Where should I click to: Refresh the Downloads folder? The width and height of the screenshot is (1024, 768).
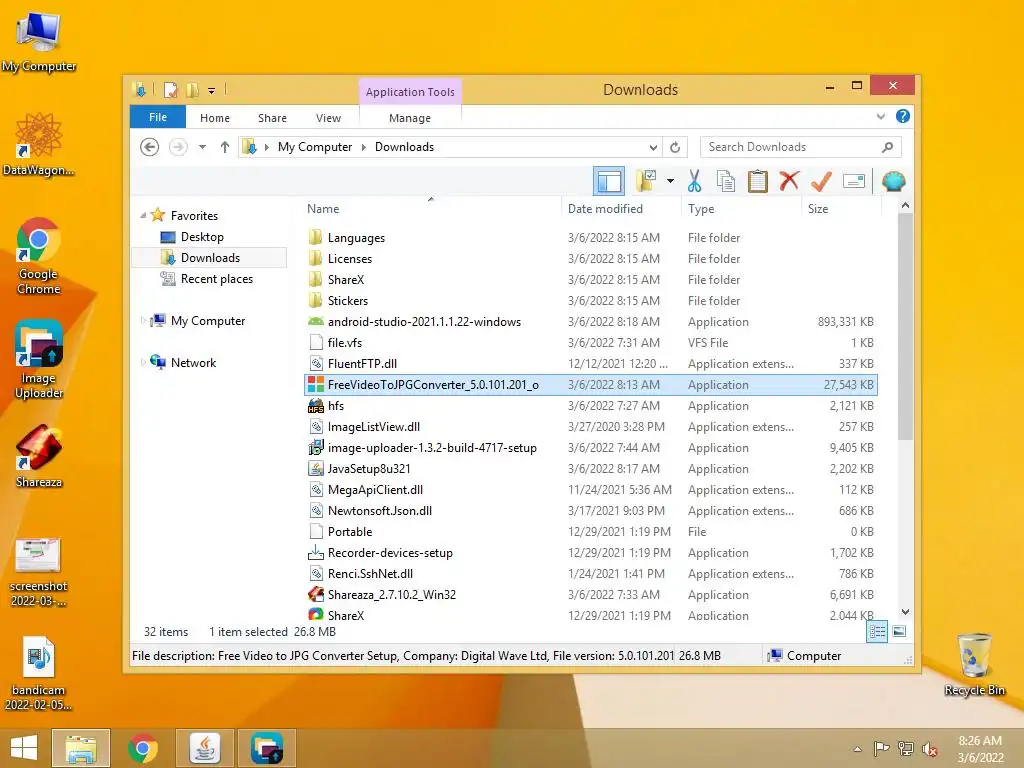[x=675, y=147]
